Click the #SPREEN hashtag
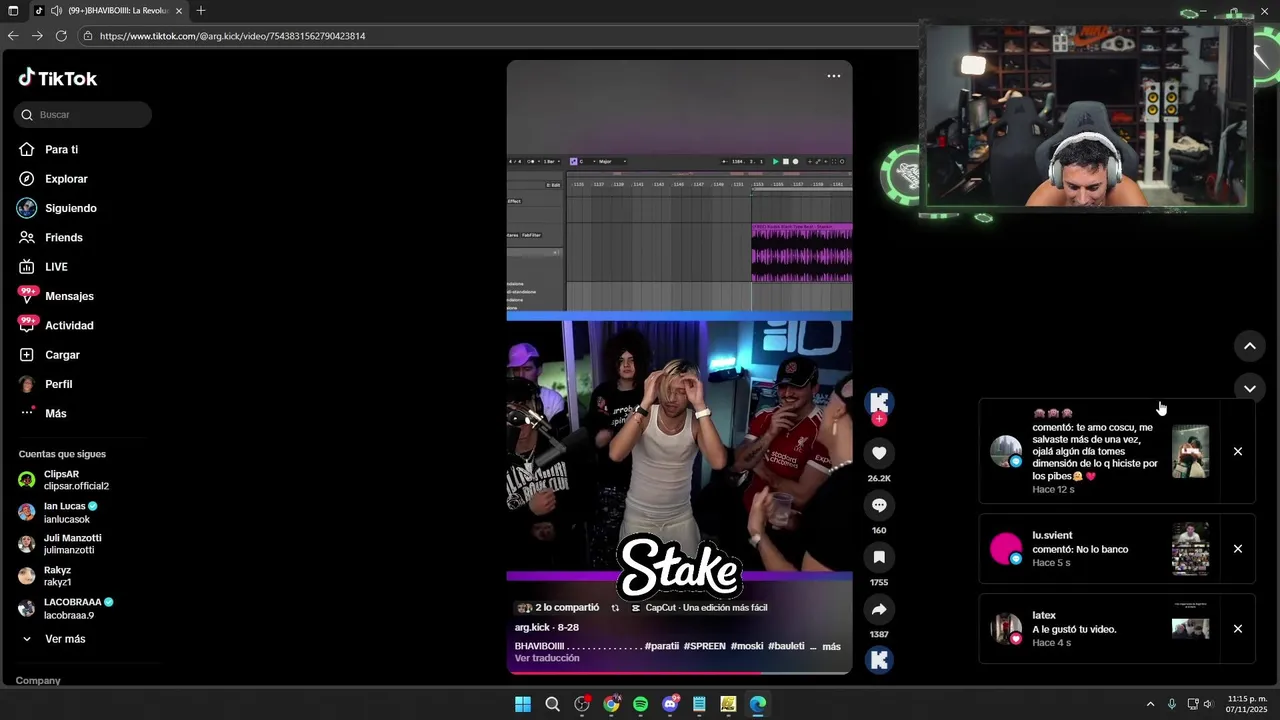The image size is (1280, 720). click(x=705, y=646)
